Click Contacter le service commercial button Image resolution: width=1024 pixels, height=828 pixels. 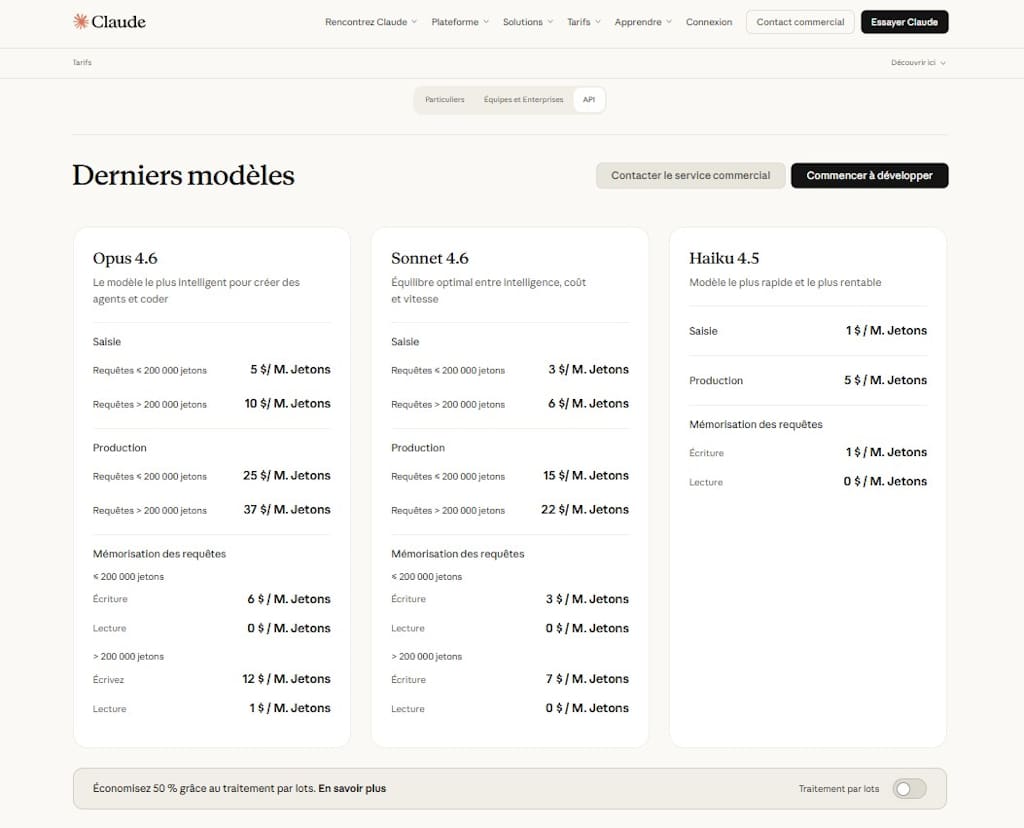pyautogui.click(x=690, y=176)
